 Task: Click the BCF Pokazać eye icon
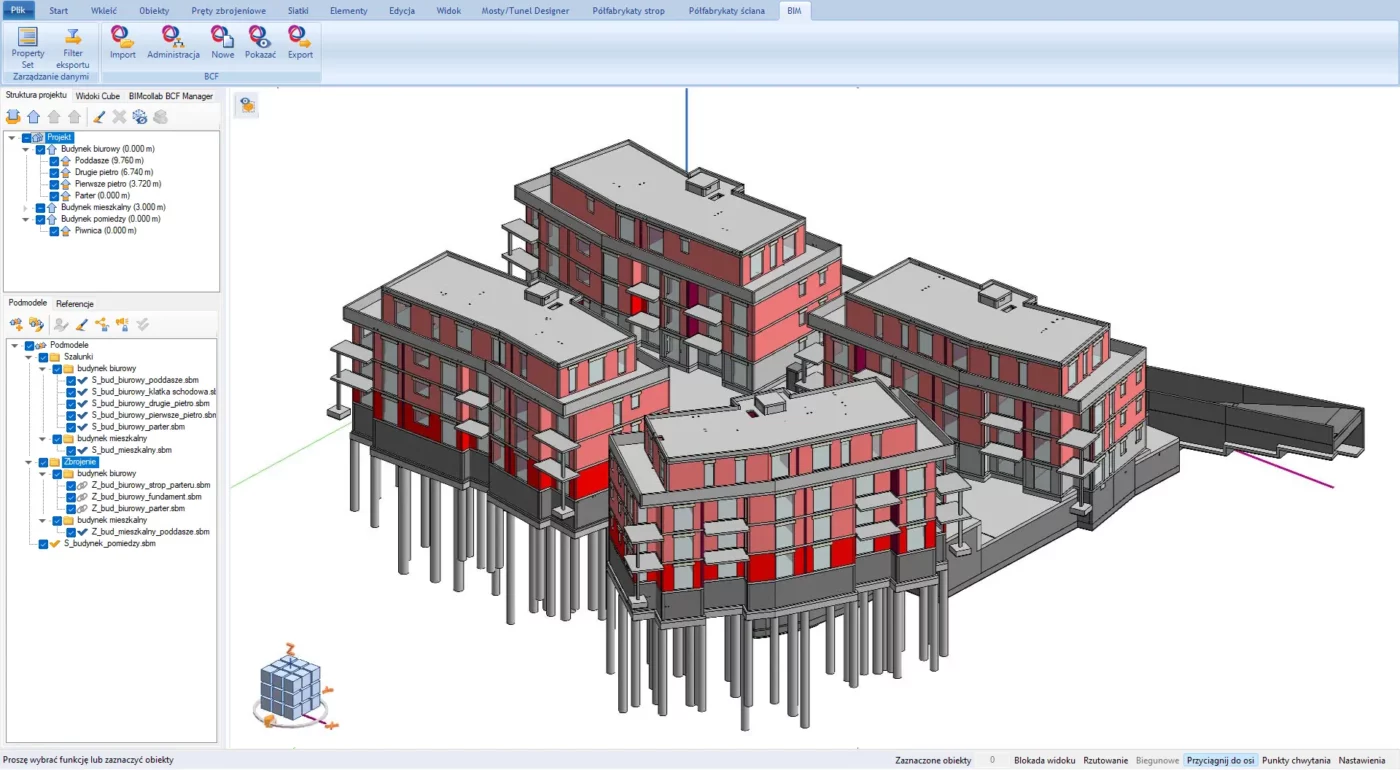260,42
